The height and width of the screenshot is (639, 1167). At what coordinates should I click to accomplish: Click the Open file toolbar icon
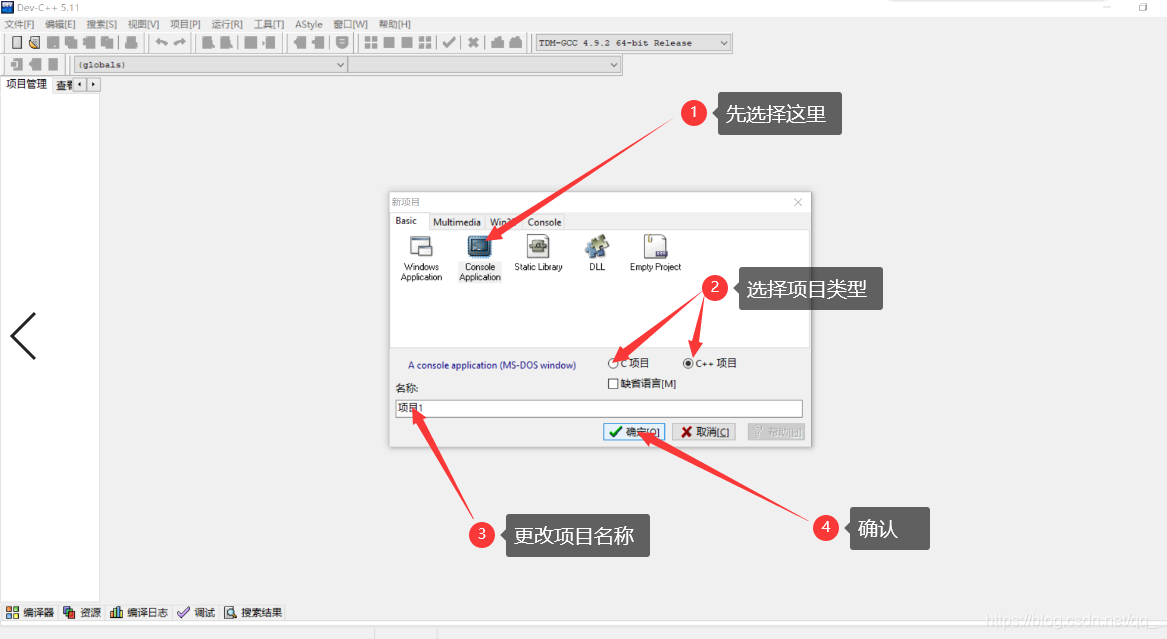tap(34, 42)
